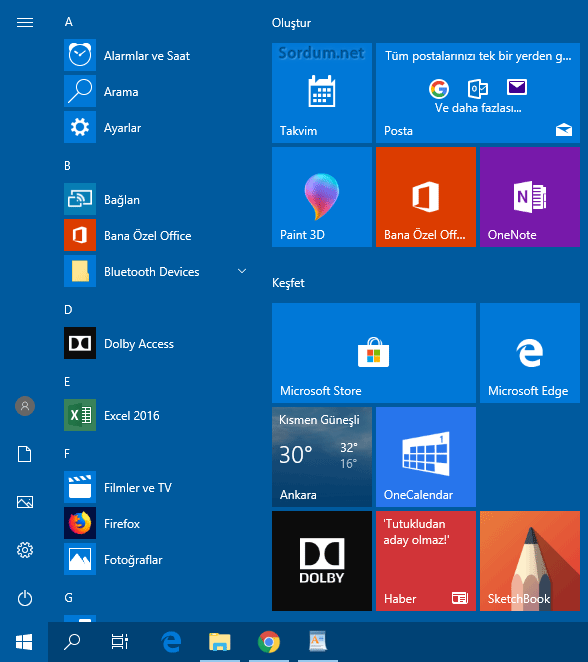The width and height of the screenshot is (588, 662).
Task: Expand the Bluetooth Devices folder chevron
Action: coord(242,271)
